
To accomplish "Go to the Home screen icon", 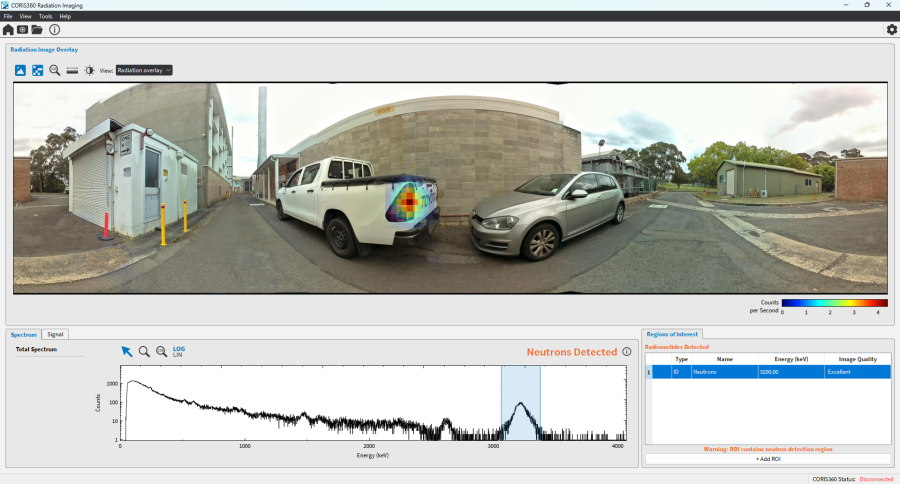I will [8, 29].
